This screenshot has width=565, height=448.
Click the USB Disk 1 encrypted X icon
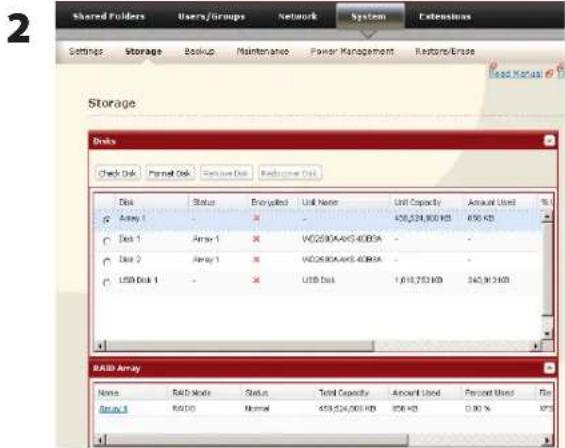tap(256, 280)
